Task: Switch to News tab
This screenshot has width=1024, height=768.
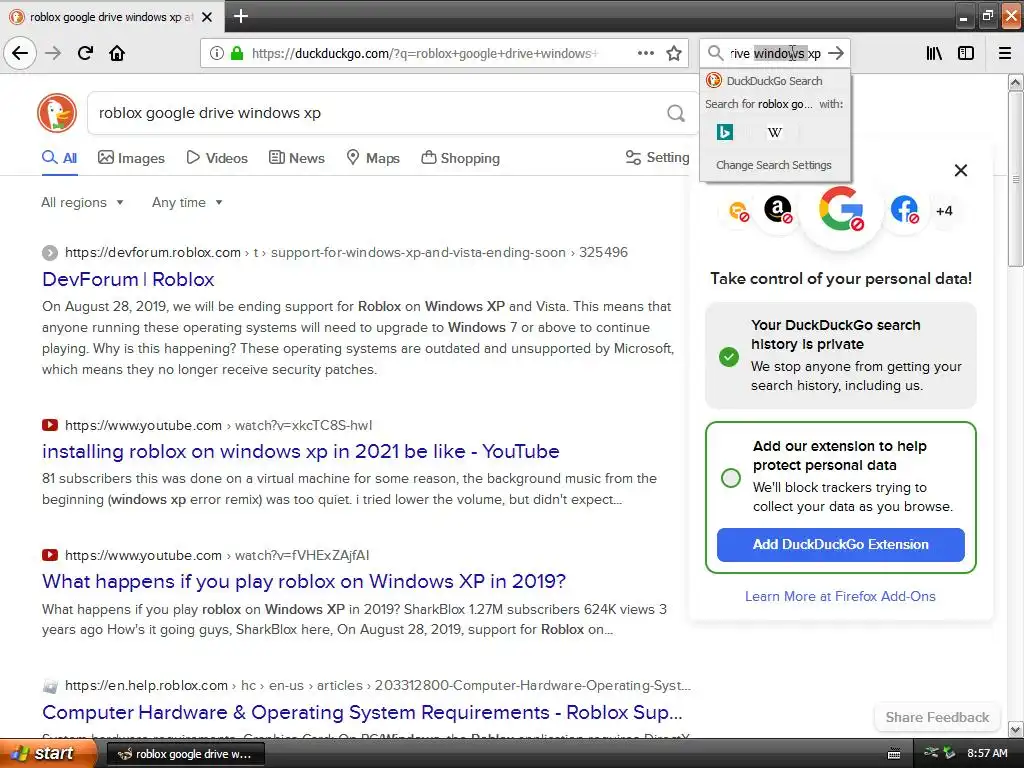Action: click(x=297, y=157)
